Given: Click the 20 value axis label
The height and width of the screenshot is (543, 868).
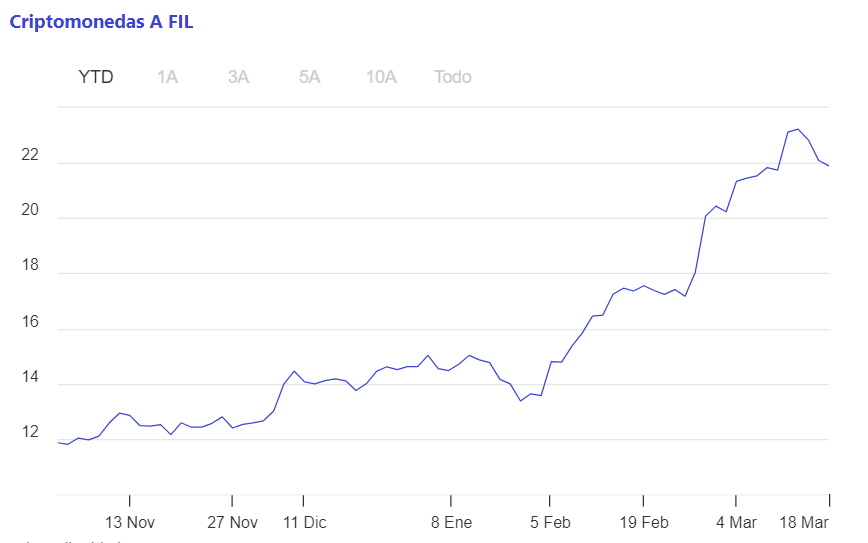Looking at the screenshot, I should [30, 209].
